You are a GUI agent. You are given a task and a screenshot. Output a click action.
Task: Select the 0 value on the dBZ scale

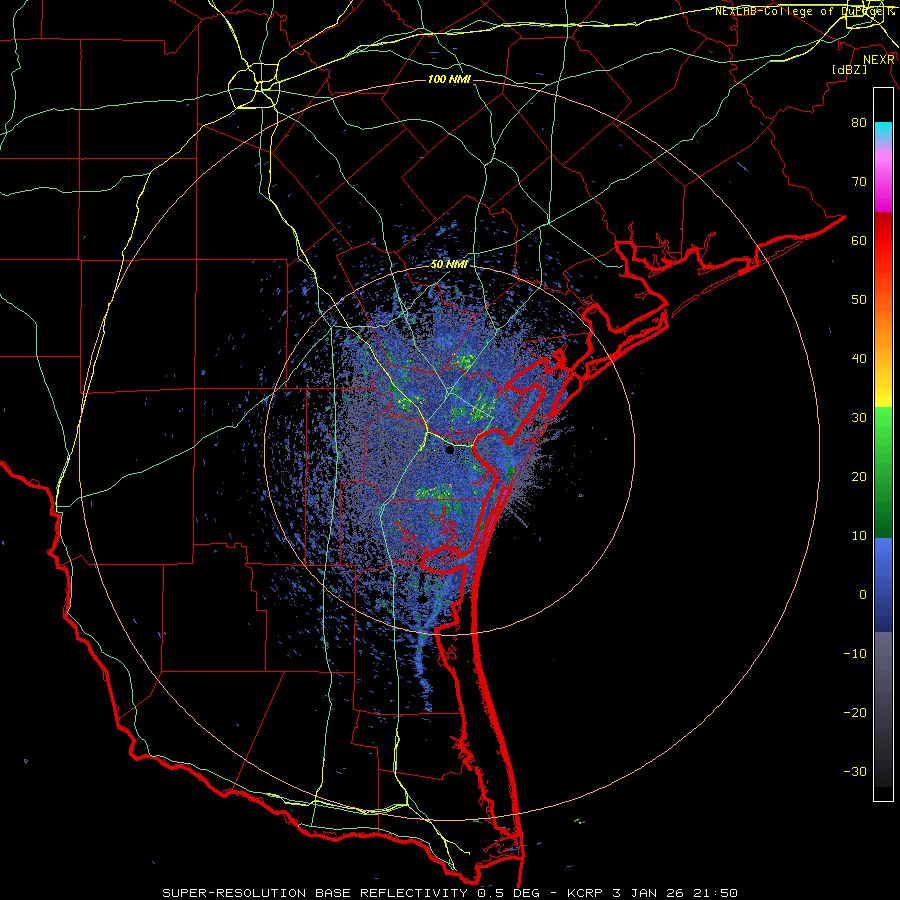pos(863,595)
